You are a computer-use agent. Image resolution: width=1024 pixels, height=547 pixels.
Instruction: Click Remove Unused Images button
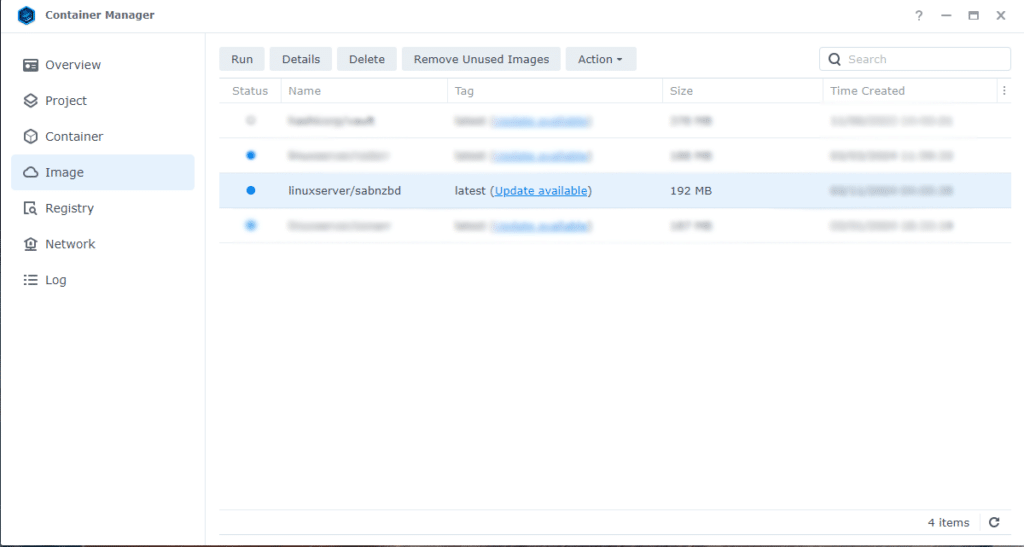(x=481, y=59)
